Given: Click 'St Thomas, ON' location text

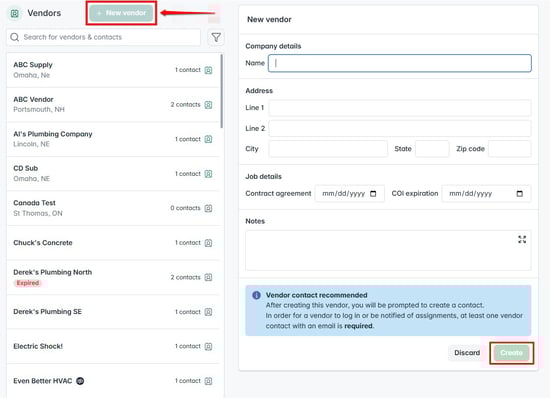Looking at the screenshot, I should (x=38, y=214).
